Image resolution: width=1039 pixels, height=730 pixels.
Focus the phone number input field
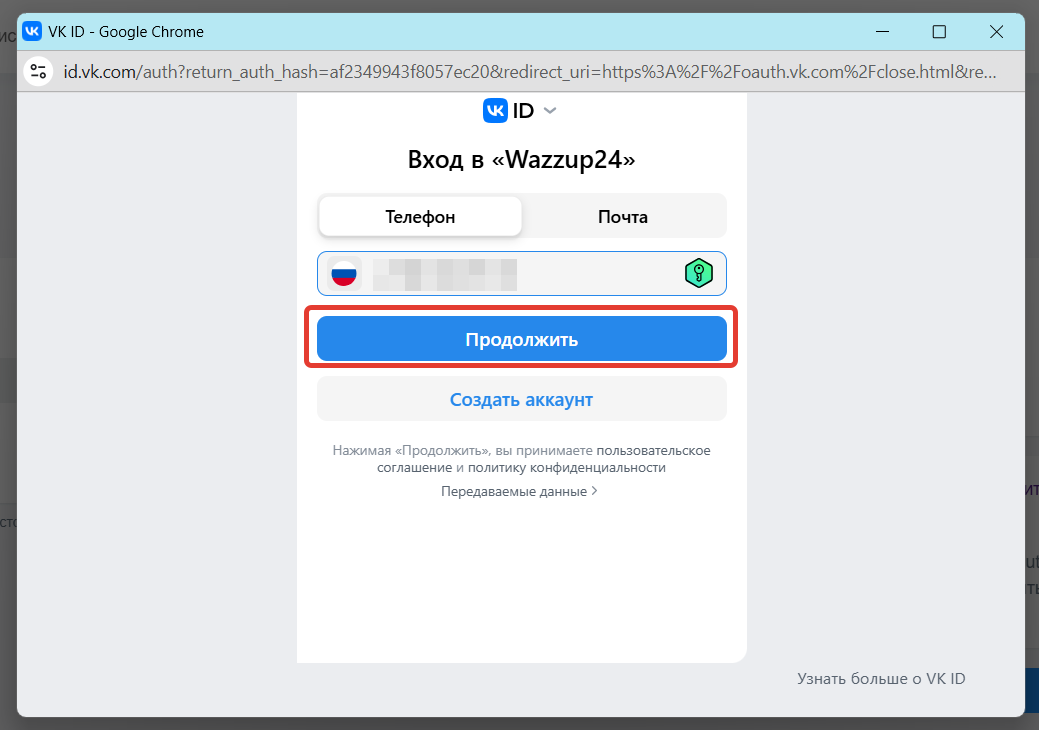(x=521, y=274)
